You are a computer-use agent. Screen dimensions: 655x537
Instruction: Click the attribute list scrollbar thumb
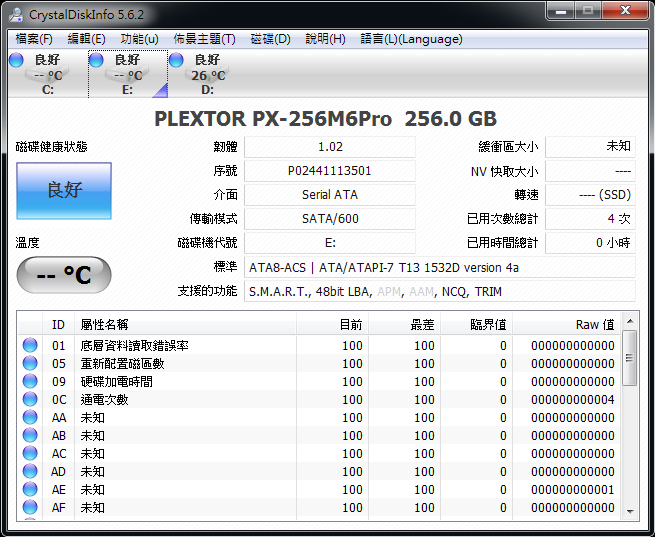tap(630, 358)
